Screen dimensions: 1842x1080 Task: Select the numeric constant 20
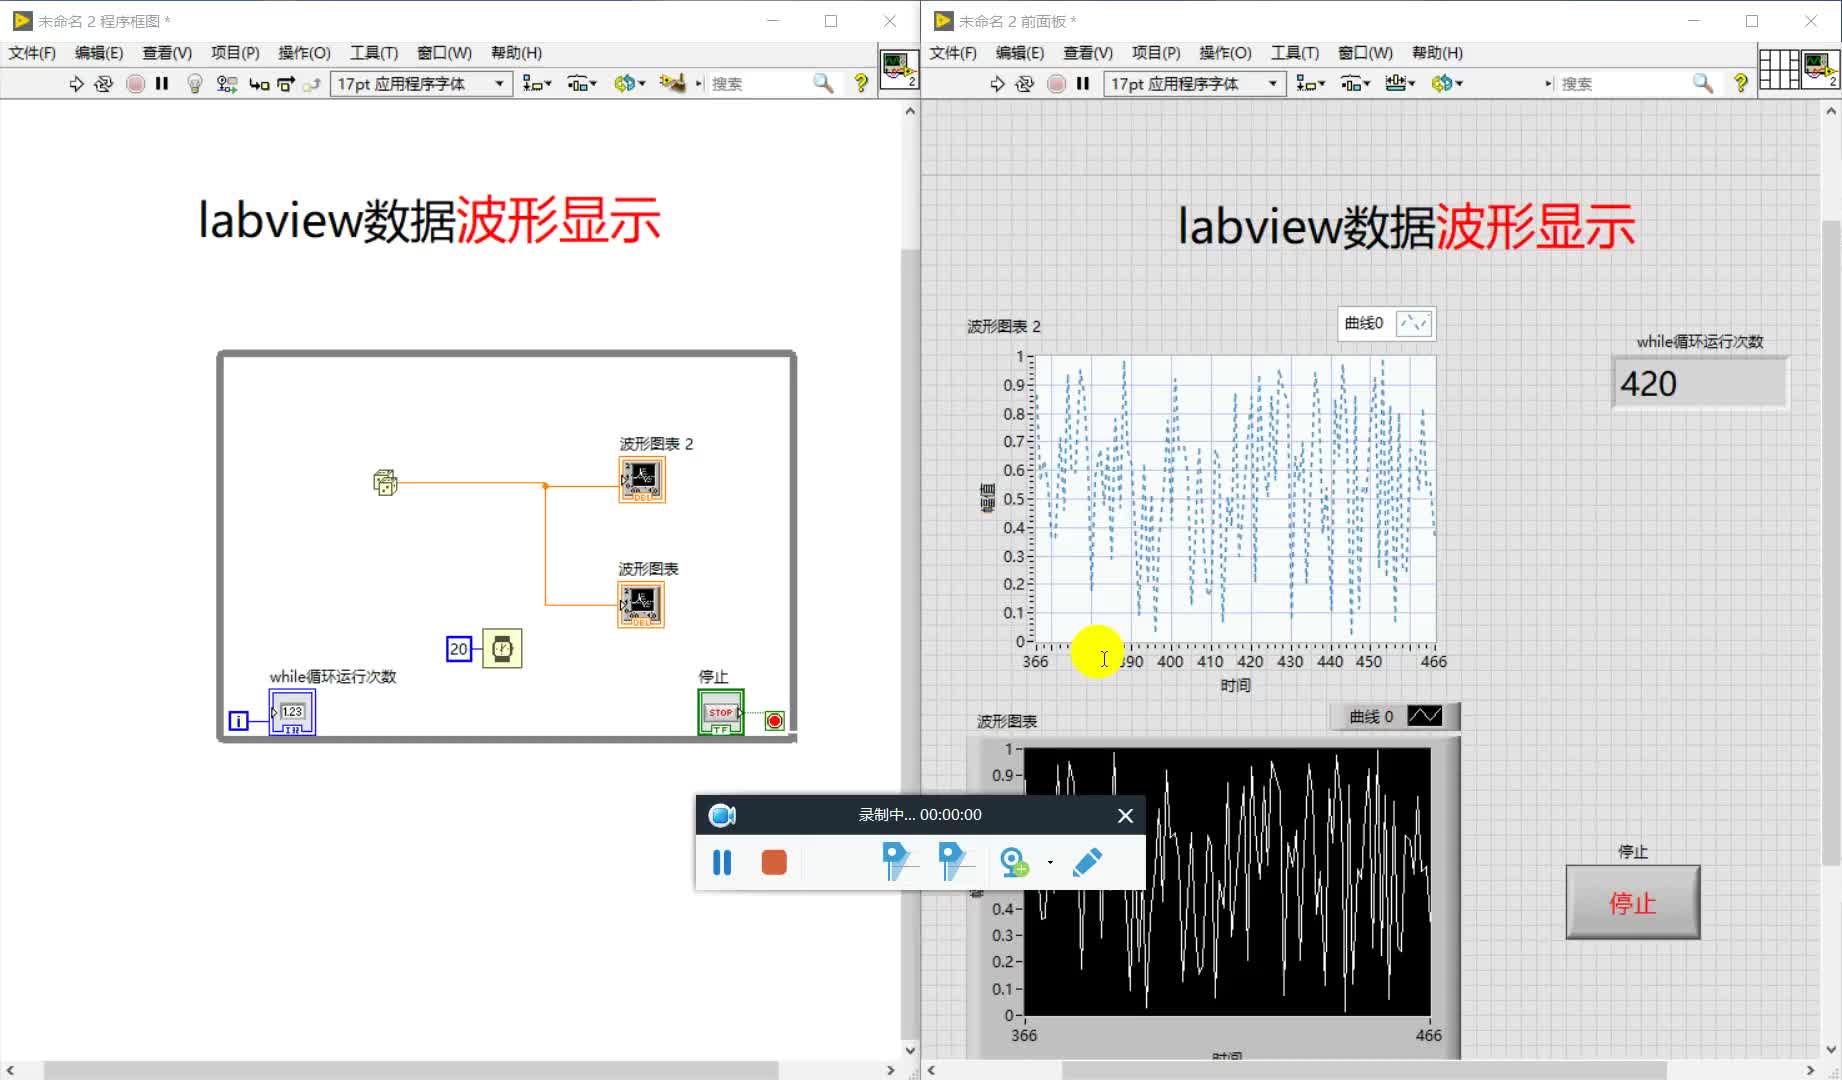458,649
